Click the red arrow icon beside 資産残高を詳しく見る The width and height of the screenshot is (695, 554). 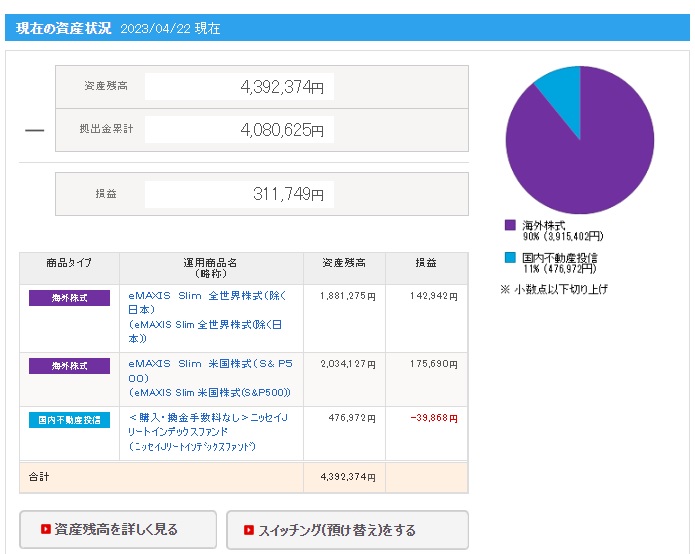[45, 529]
